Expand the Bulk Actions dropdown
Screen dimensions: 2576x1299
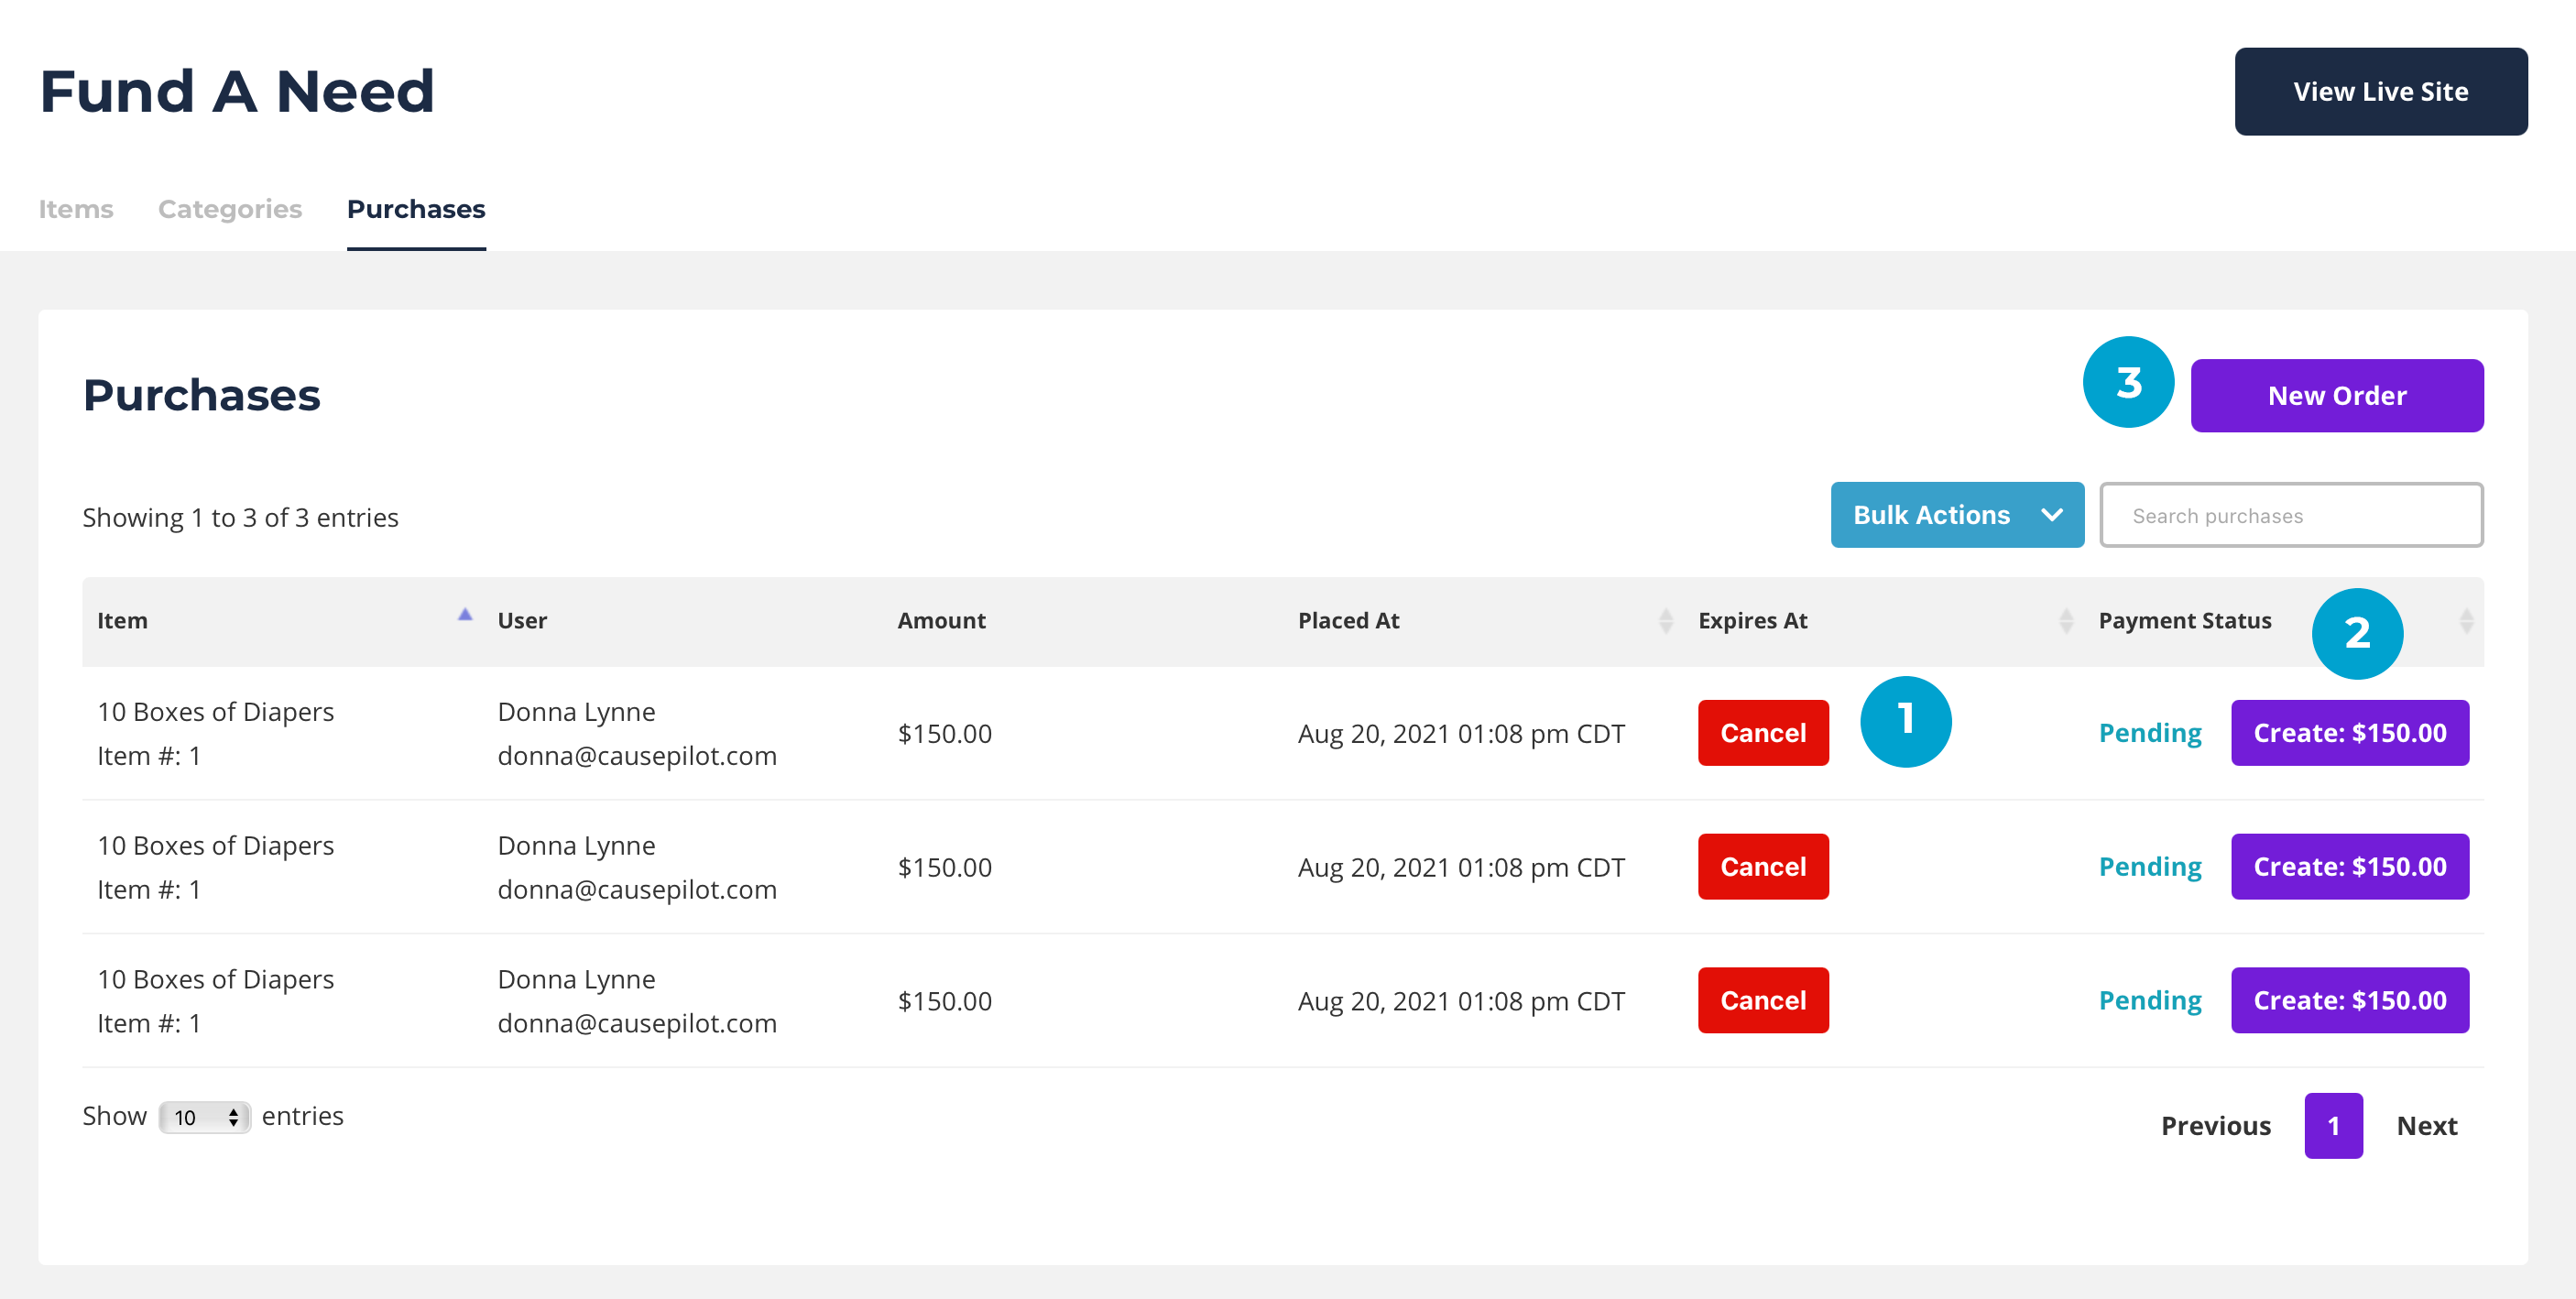pos(1956,515)
